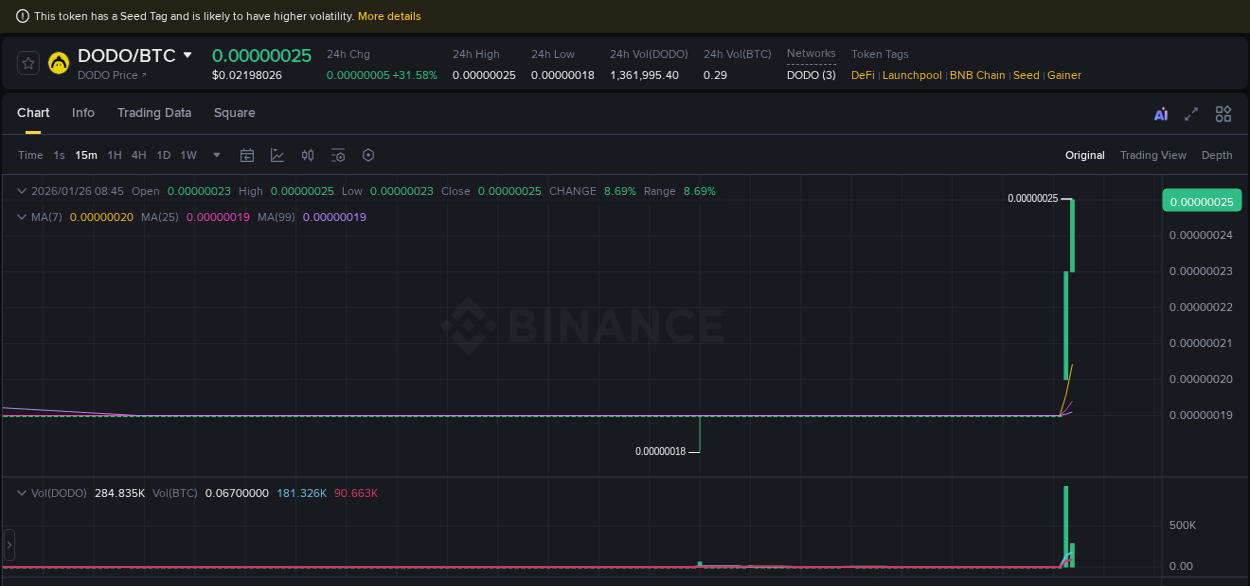The width and height of the screenshot is (1250, 586).
Task: Open the extra time intervals dropdown
Action: (x=216, y=155)
